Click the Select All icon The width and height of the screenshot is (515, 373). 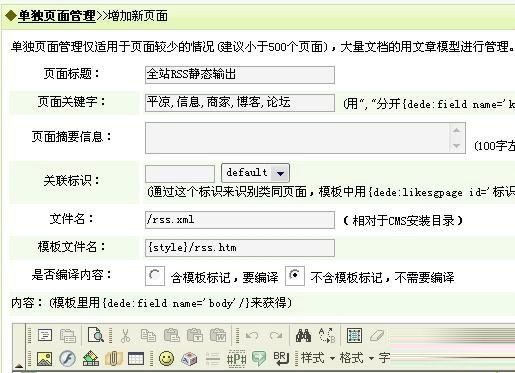pos(354,335)
